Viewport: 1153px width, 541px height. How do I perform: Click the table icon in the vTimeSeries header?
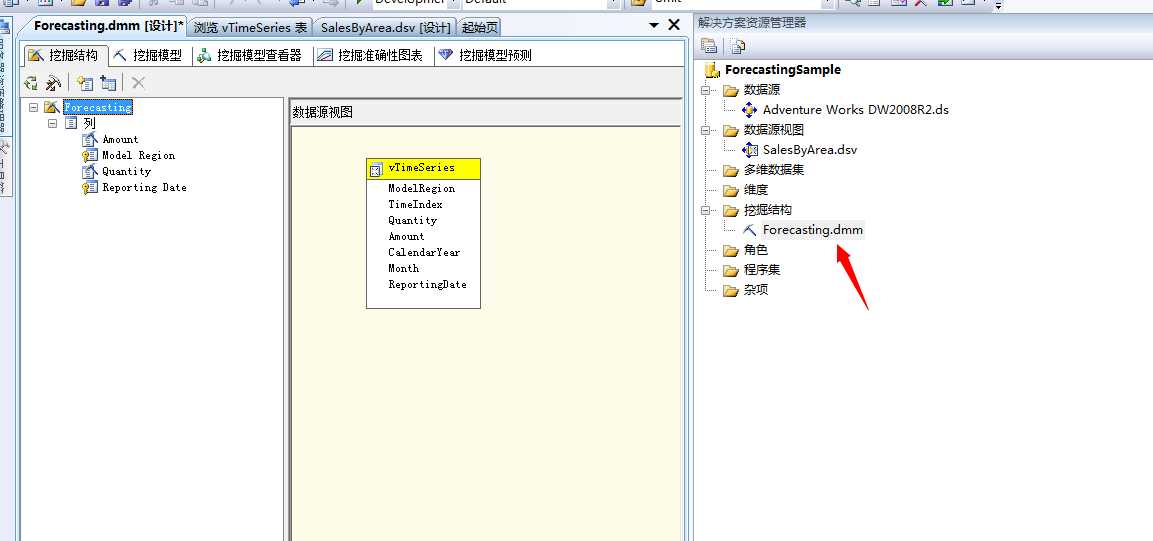click(x=376, y=170)
